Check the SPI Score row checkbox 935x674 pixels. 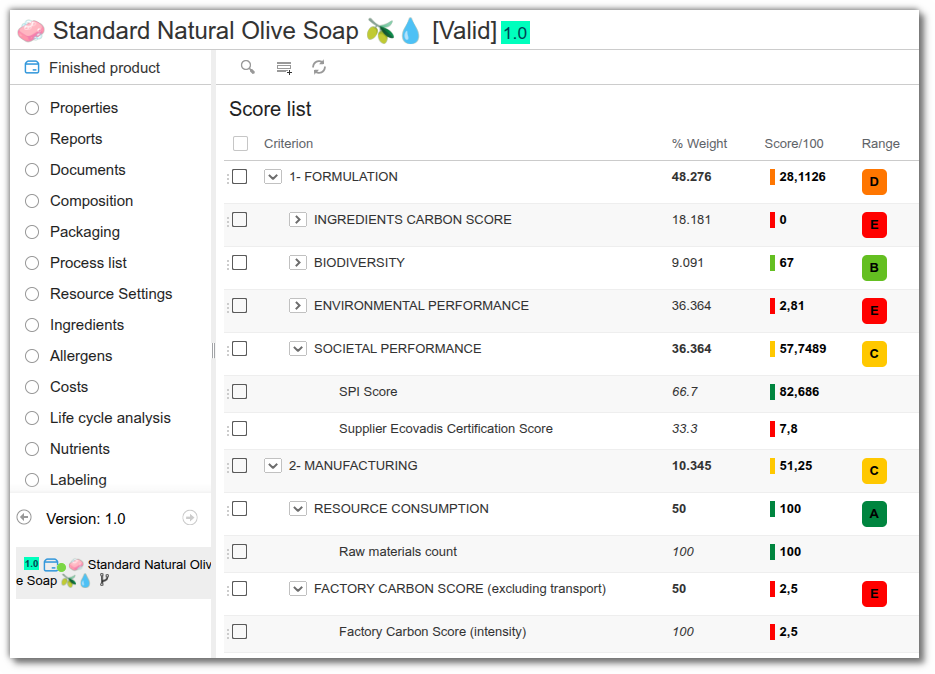(x=240, y=391)
